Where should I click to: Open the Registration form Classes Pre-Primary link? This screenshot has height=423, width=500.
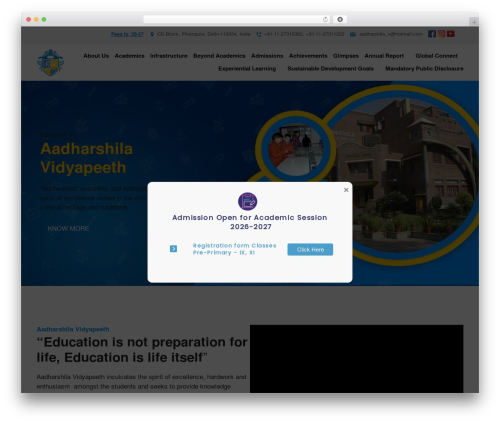(x=234, y=249)
